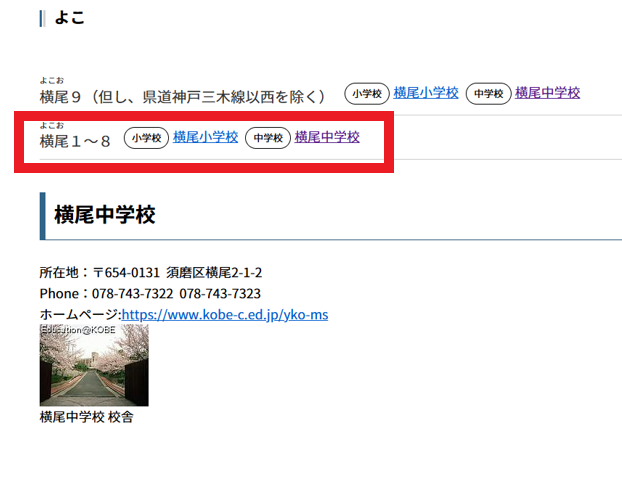Click the 中学校 badge in the 横尾9 row
The width and height of the screenshot is (622, 480).
489,94
